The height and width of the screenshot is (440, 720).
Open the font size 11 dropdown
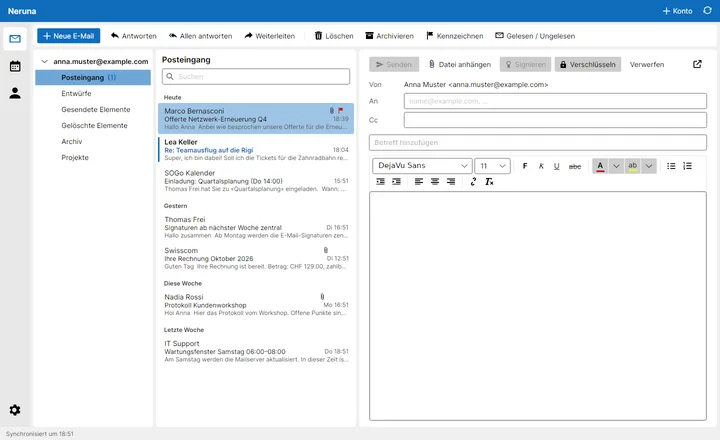coord(492,166)
